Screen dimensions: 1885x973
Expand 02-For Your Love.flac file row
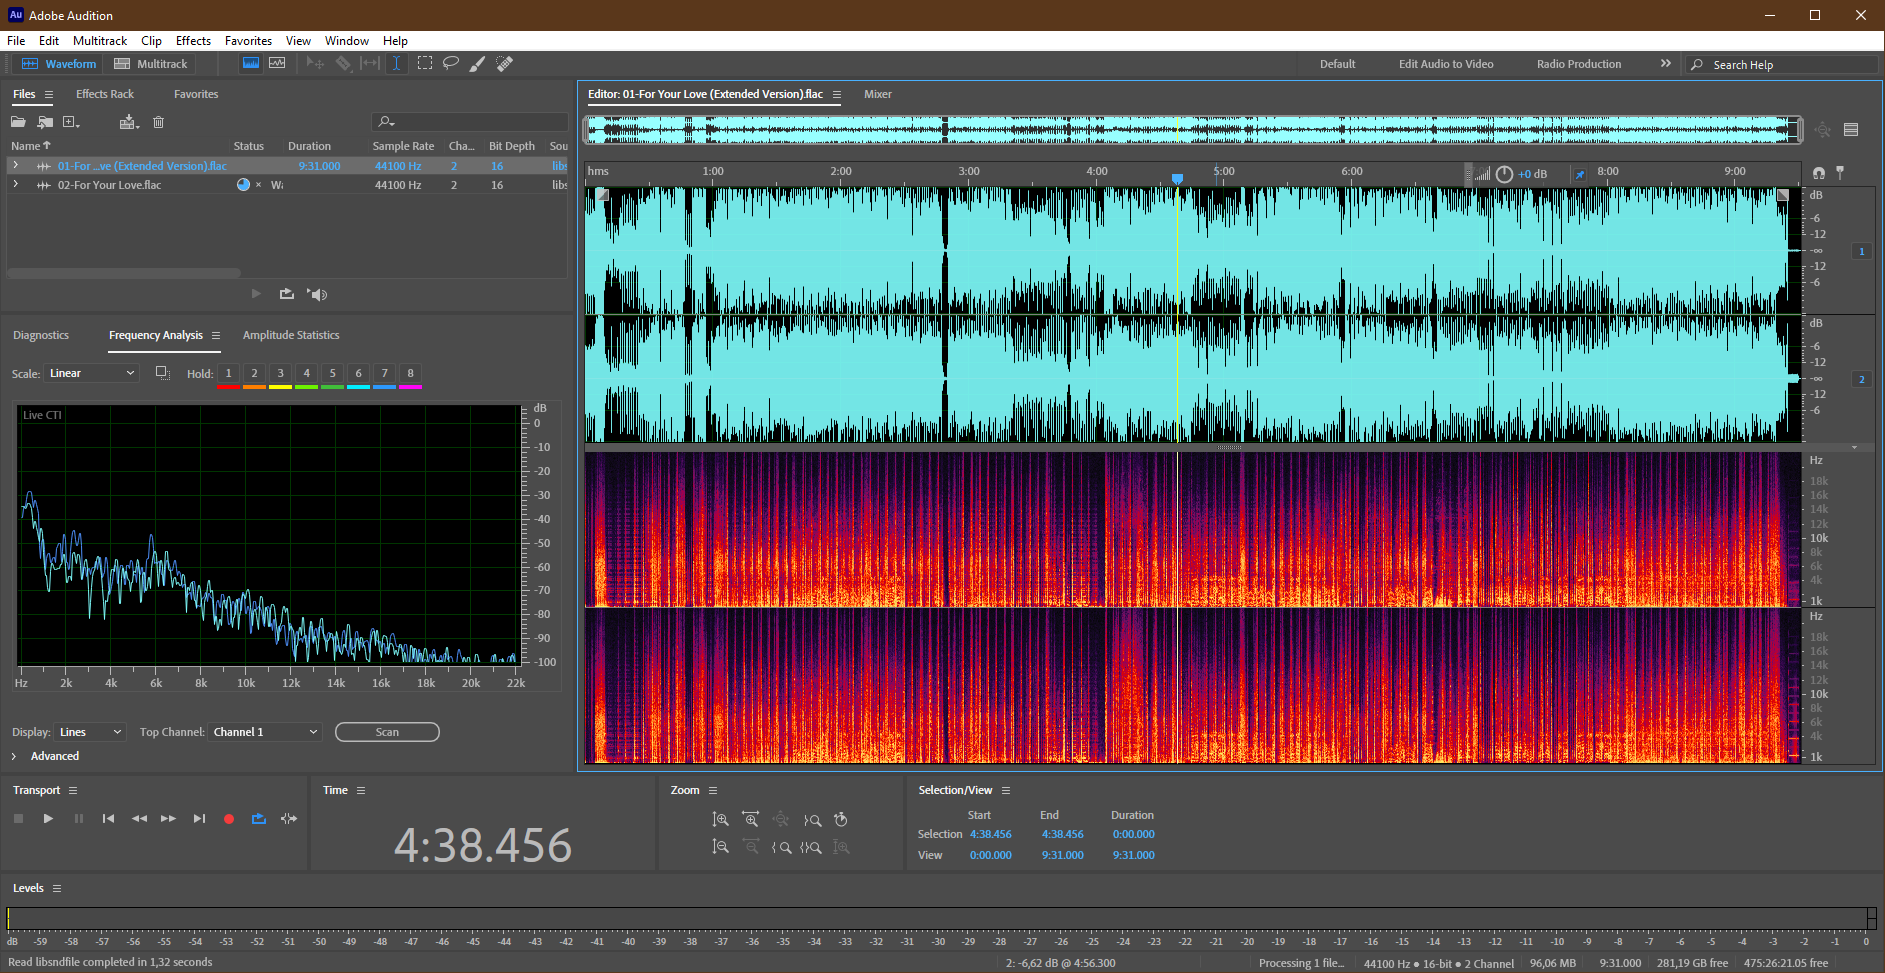pyautogui.click(x=15, y=184)
